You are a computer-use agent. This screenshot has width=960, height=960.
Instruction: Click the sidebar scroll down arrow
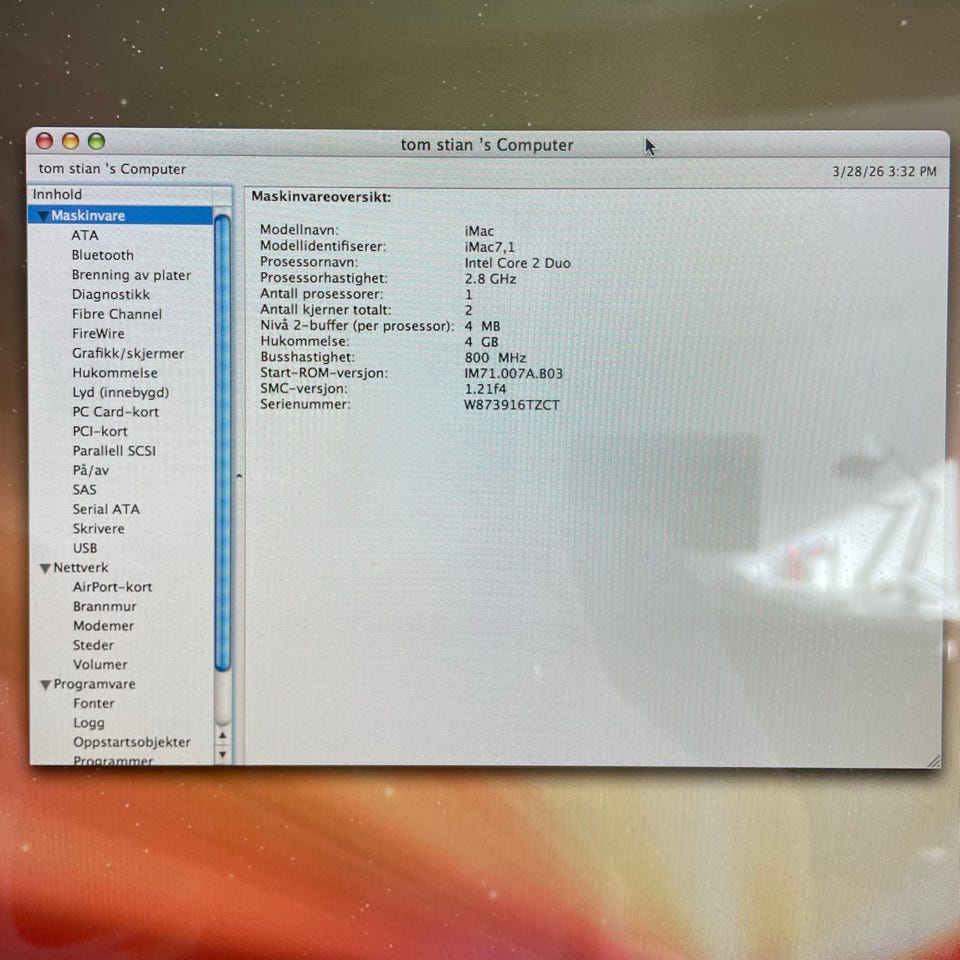click(223, 755)
